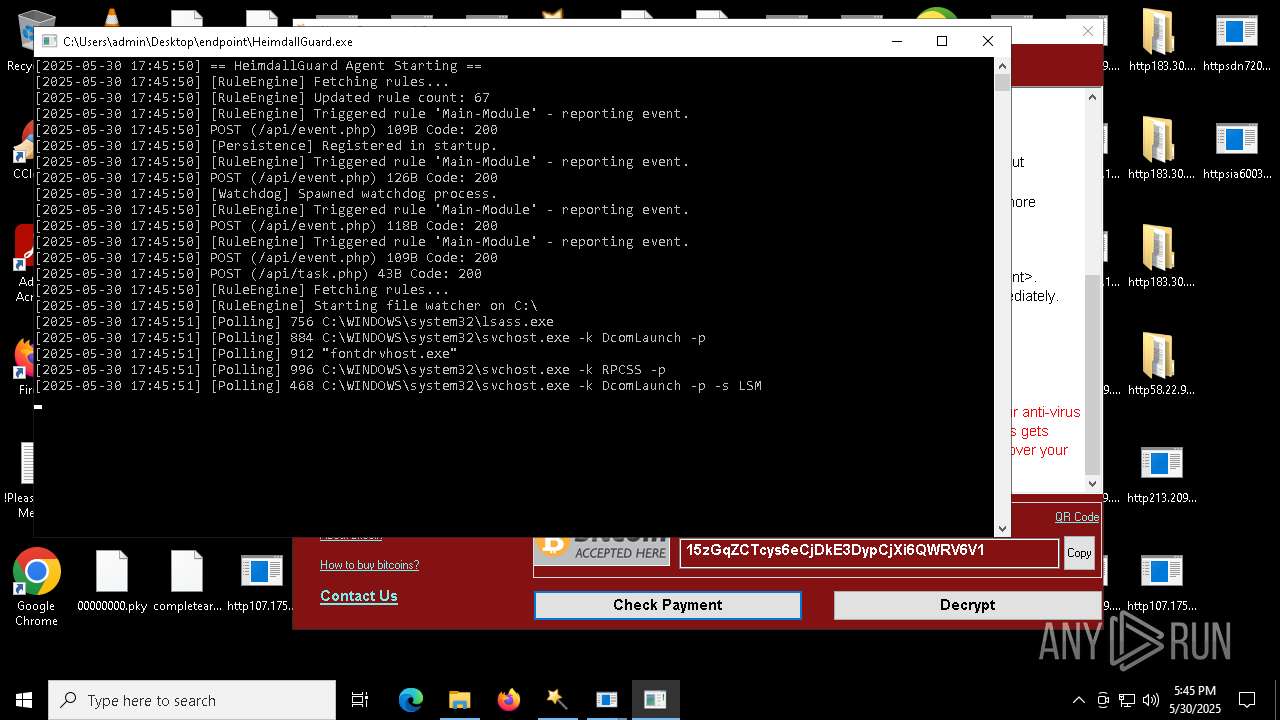Image resolution: width=1280 pixels, height=720 pixels.
Task: Open the http213.209... desktop file
Action: click(x=1161, y=473)
